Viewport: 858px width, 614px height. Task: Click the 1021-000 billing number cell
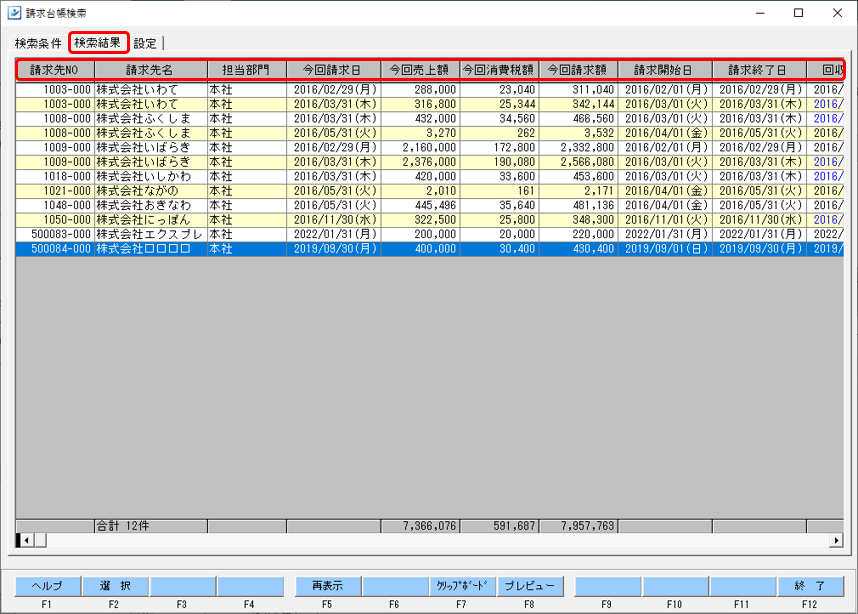click(x=55, y=191)
